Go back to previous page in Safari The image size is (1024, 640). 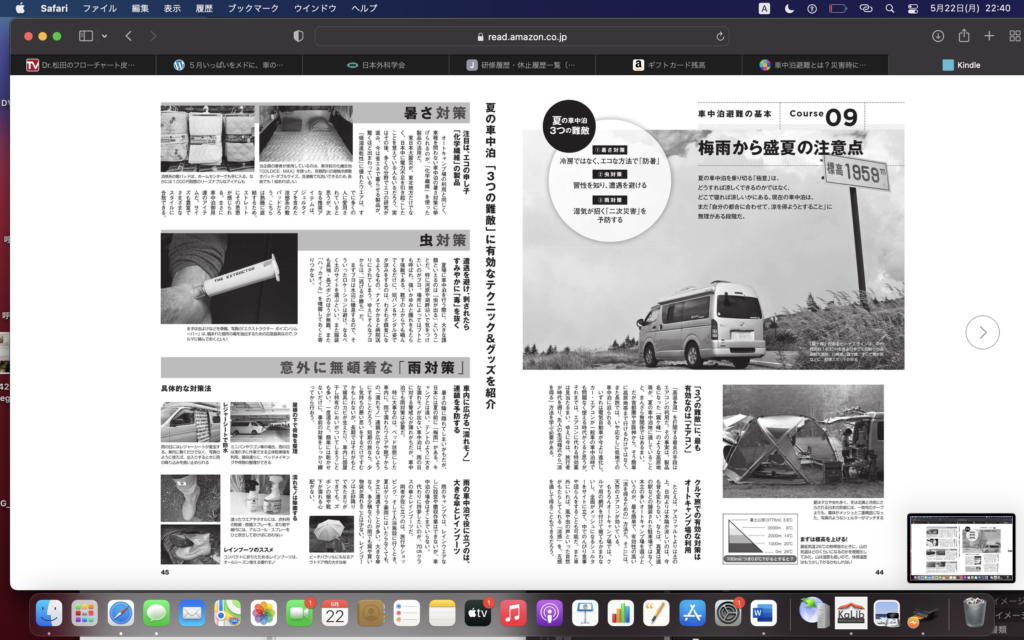tap(129, 36)
